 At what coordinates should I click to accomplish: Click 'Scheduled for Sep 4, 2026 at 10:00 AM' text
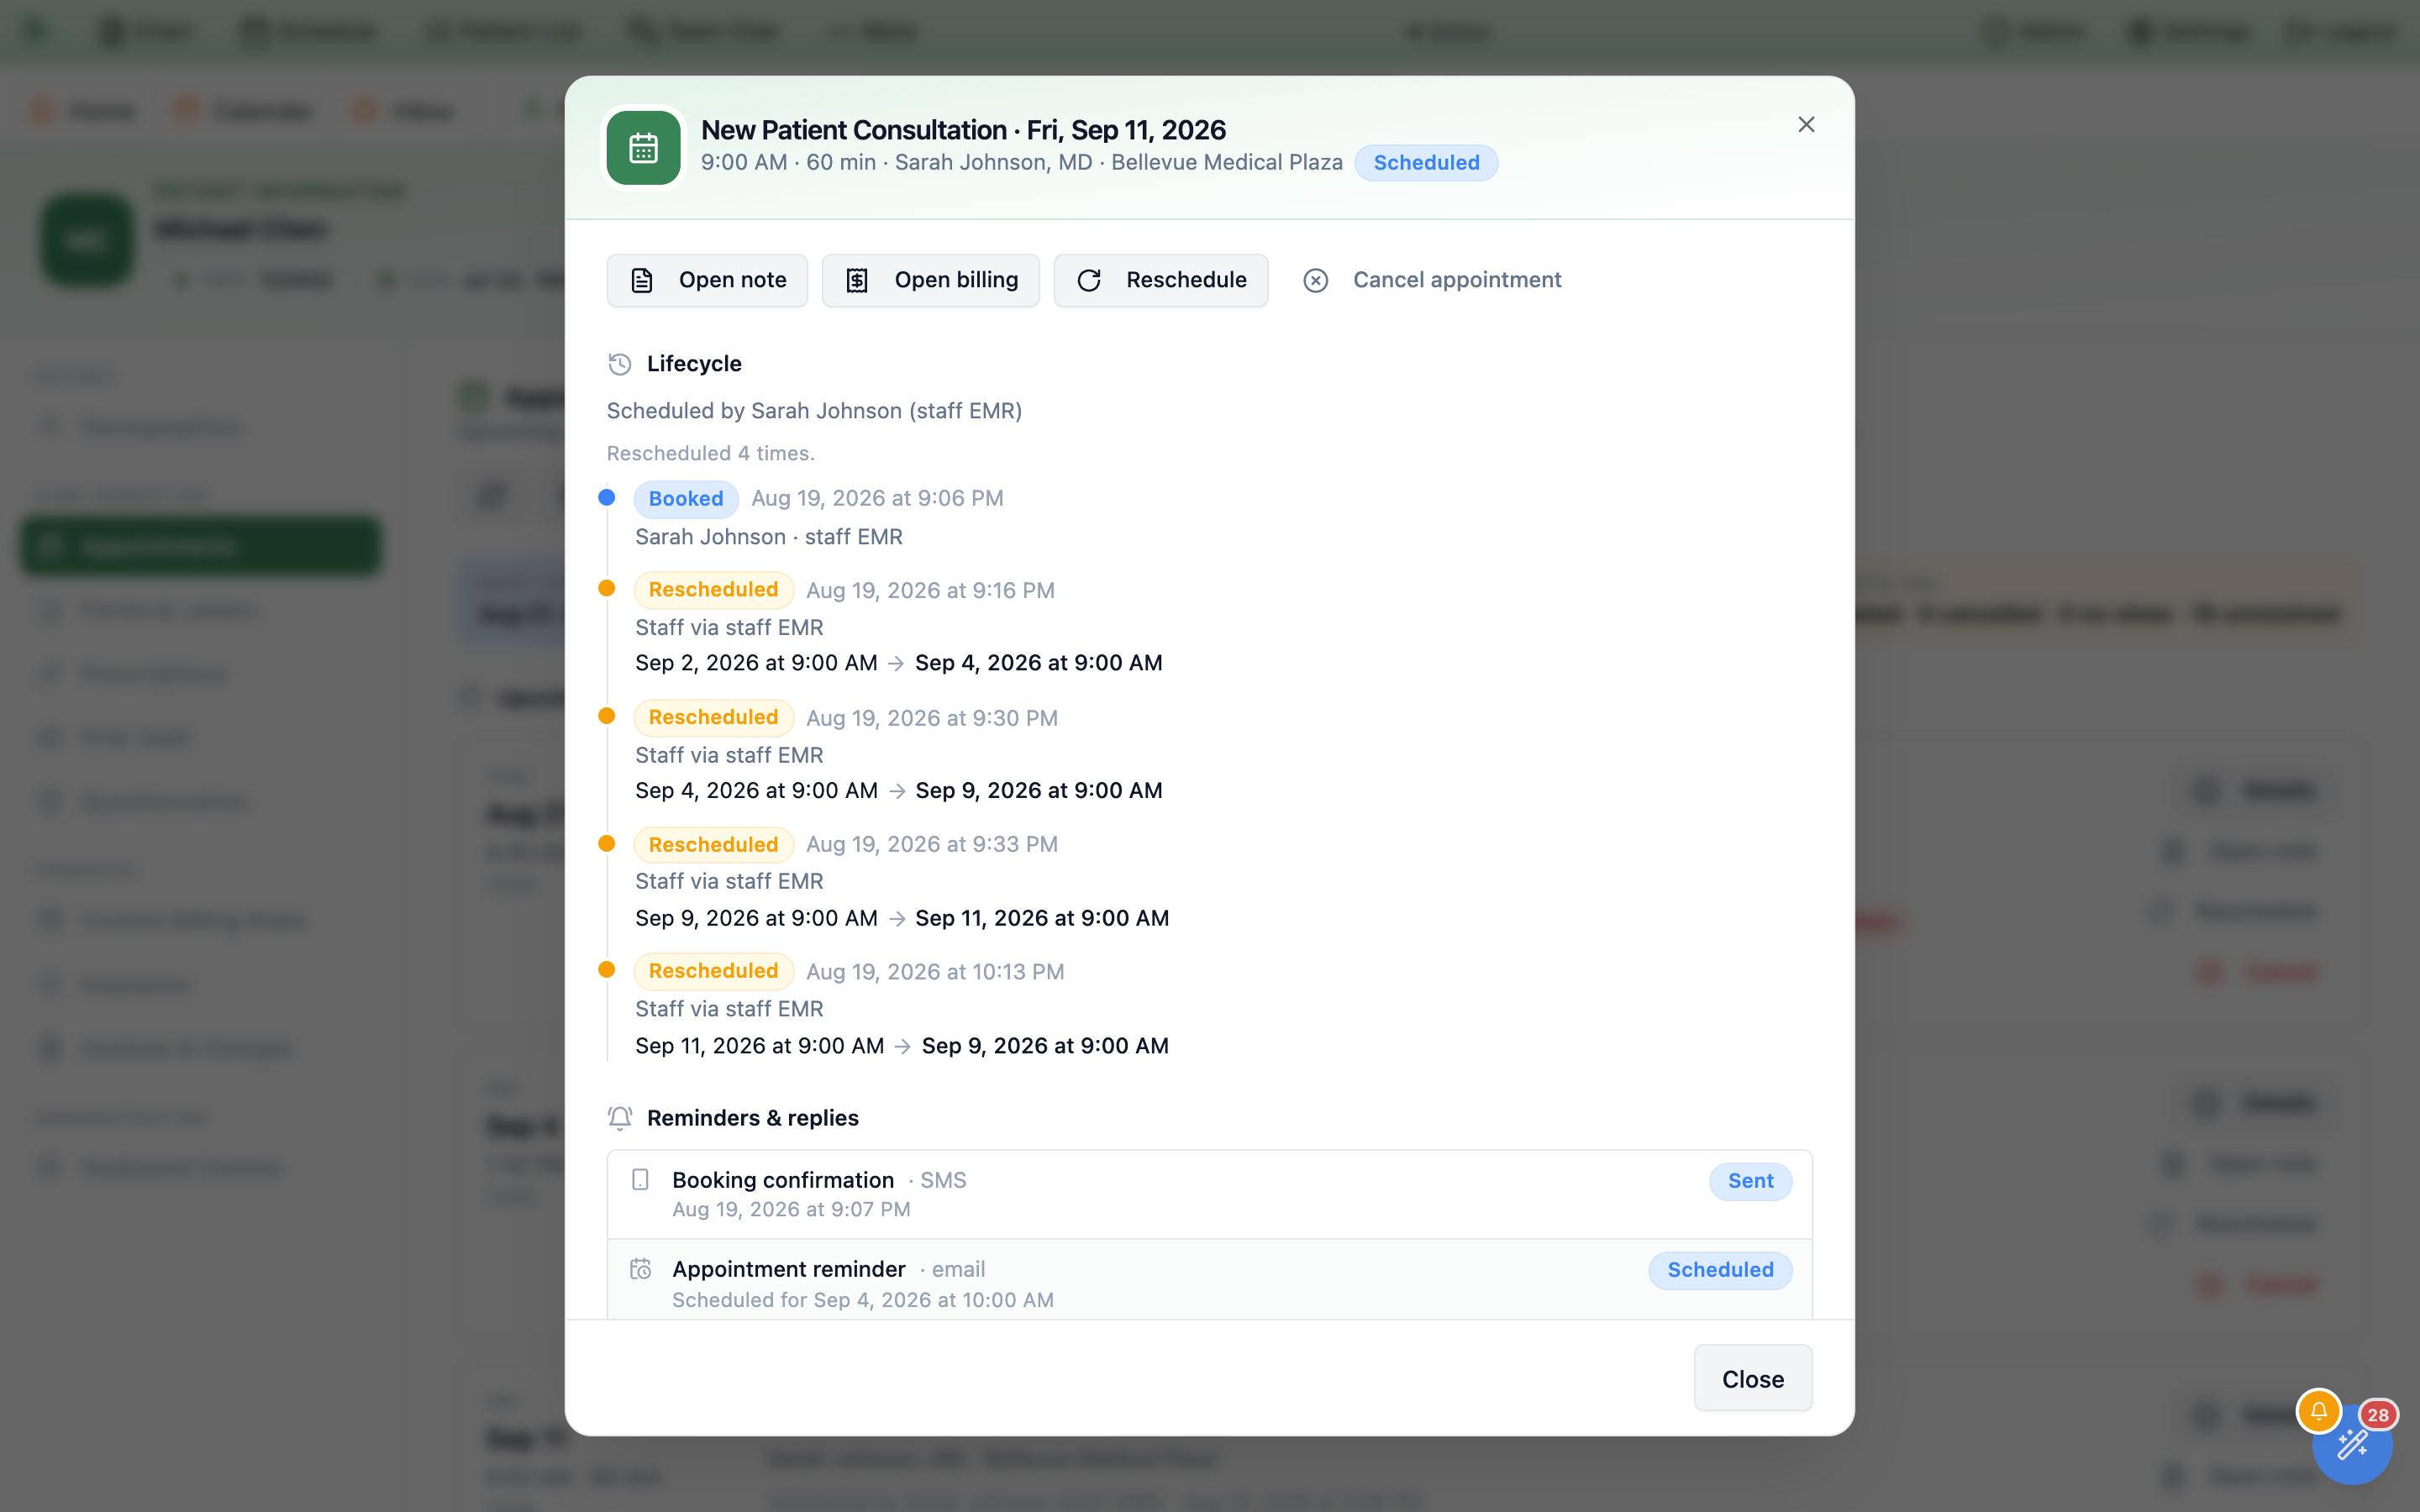click(x=863, y=1300)
